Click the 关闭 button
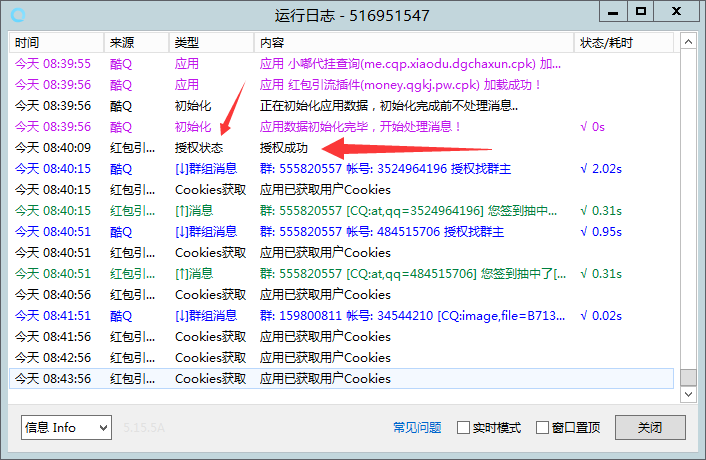Viewport: 706px width, 460px height. pos(650,427)
